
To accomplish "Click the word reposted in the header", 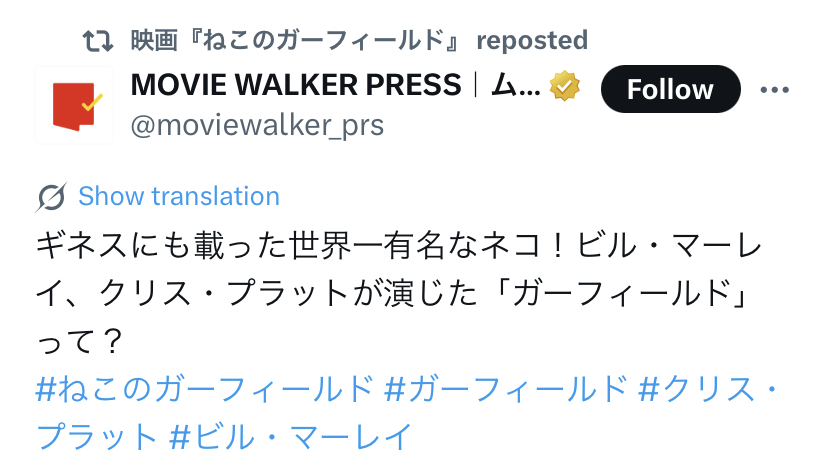I will click(x=532, y=41).
